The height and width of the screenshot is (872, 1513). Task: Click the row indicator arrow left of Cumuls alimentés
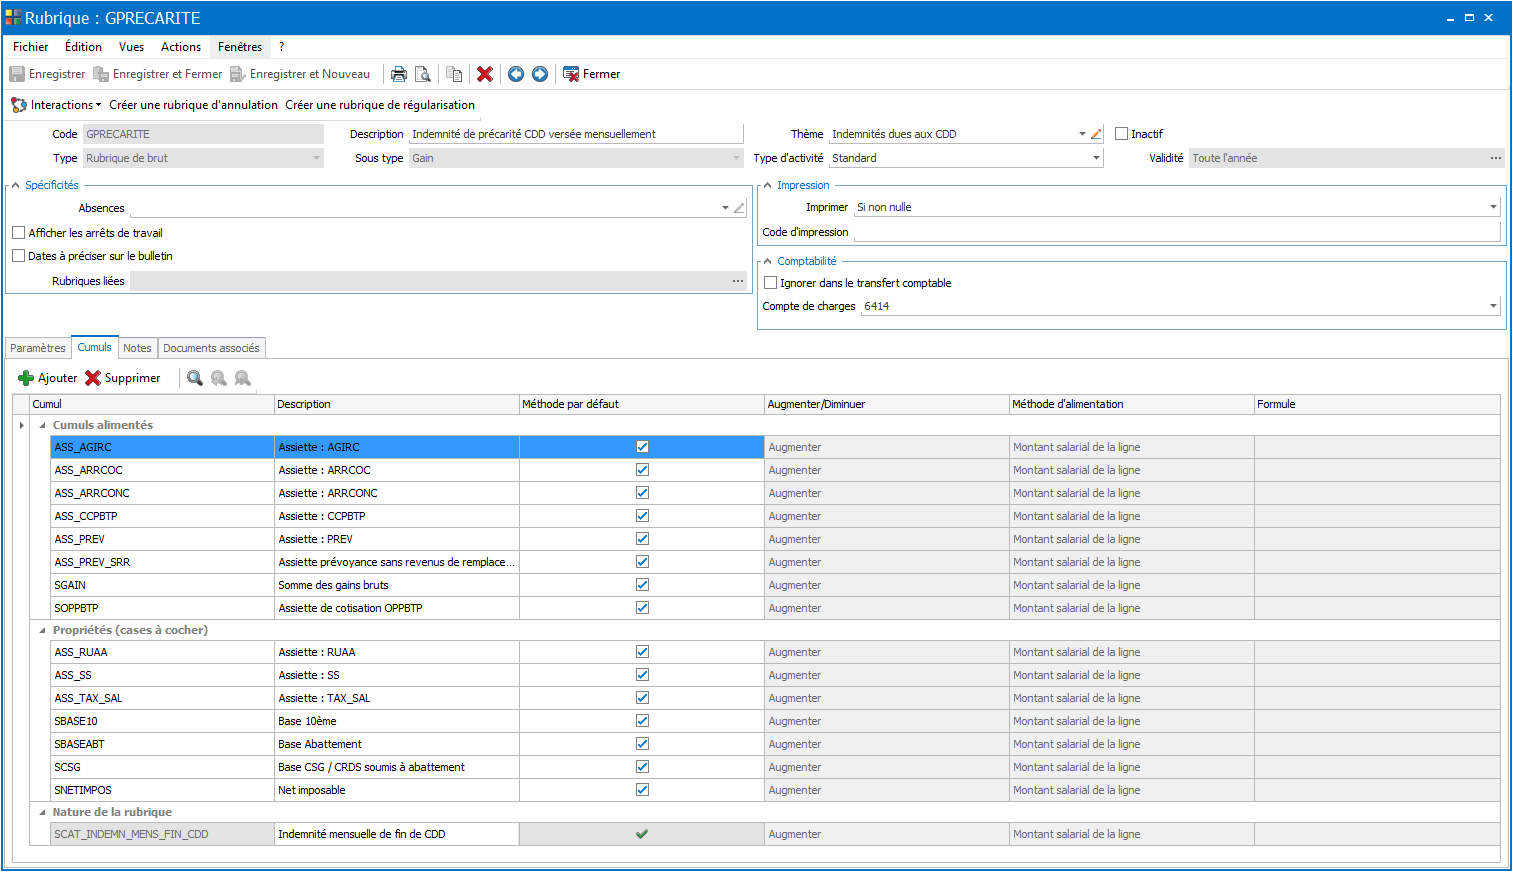pos(22,425)
